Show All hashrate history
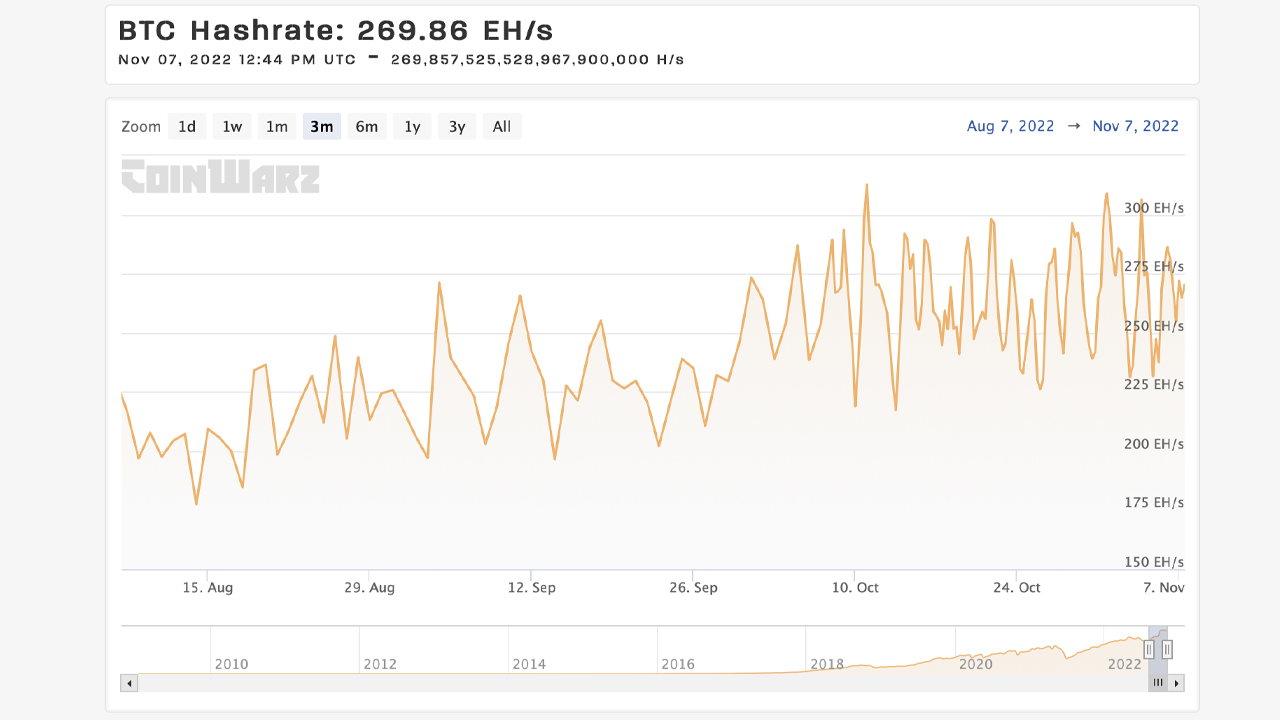Viewport: 1280px width, 720px height. [502, 127]
